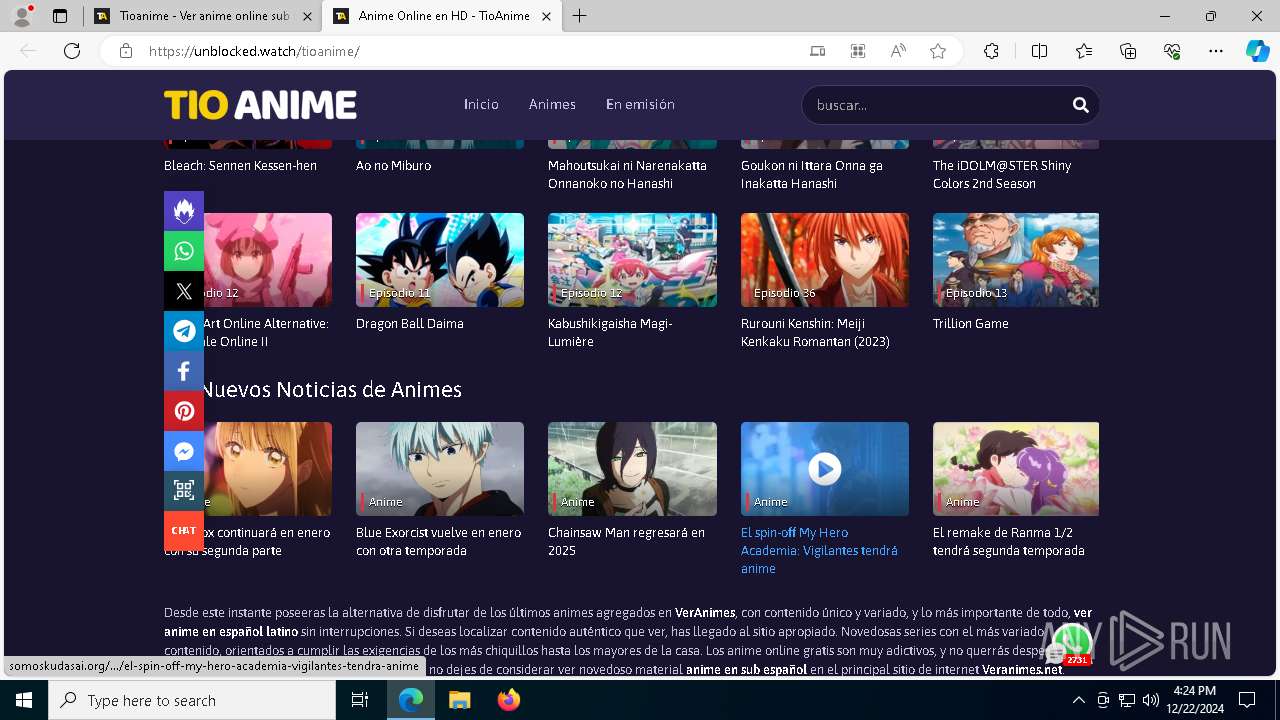The image size is (1280, 720).
Task: Open Edge Settings and more menu
Action: point(1216,51)
